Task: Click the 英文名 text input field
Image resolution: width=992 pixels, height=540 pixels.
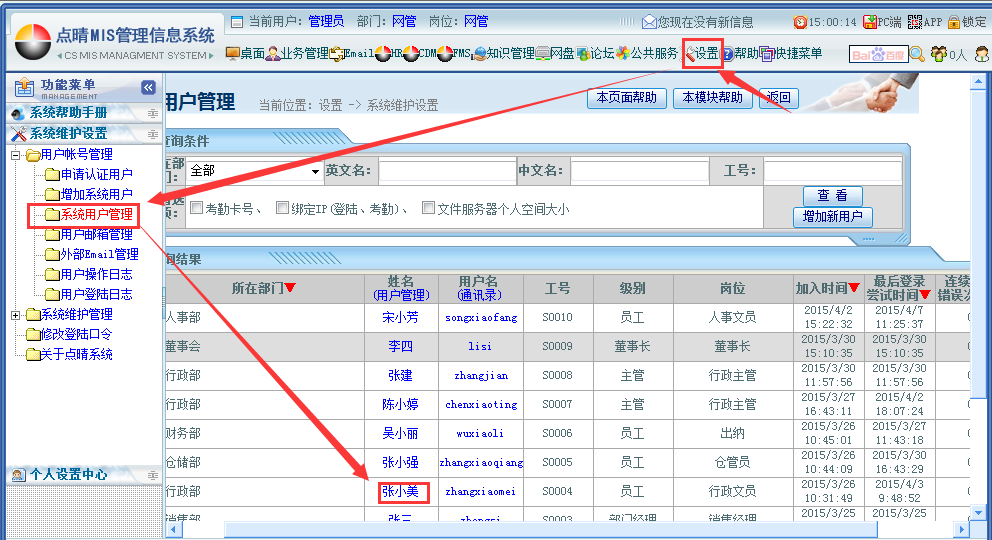Action: point(446,171)
